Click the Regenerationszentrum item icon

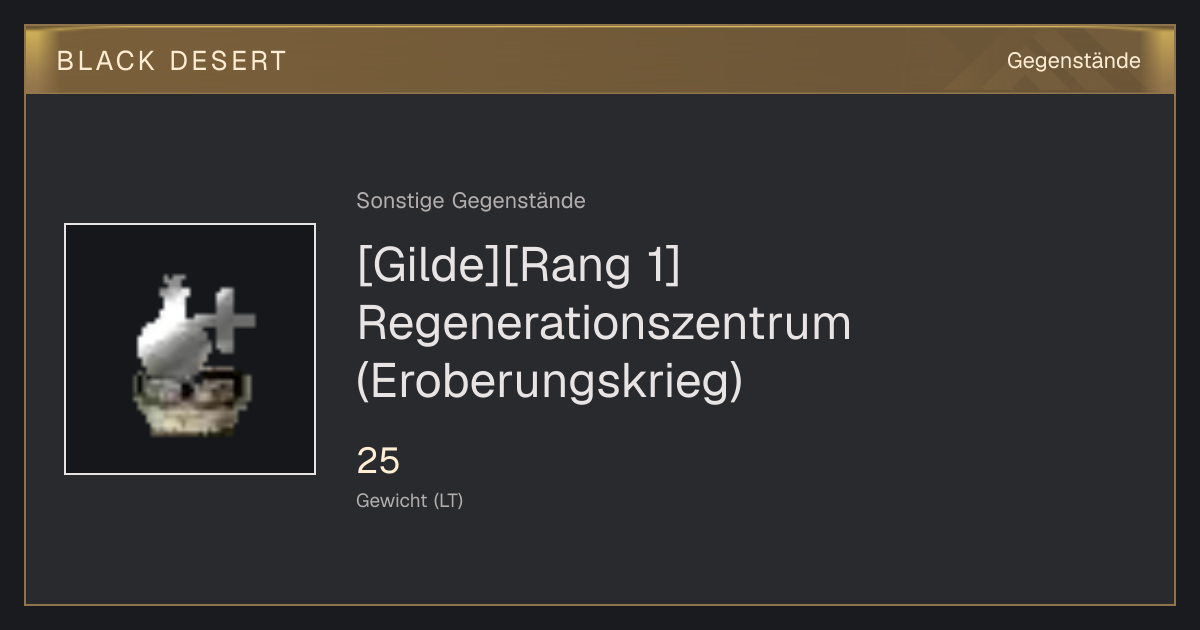coord(190,349)
